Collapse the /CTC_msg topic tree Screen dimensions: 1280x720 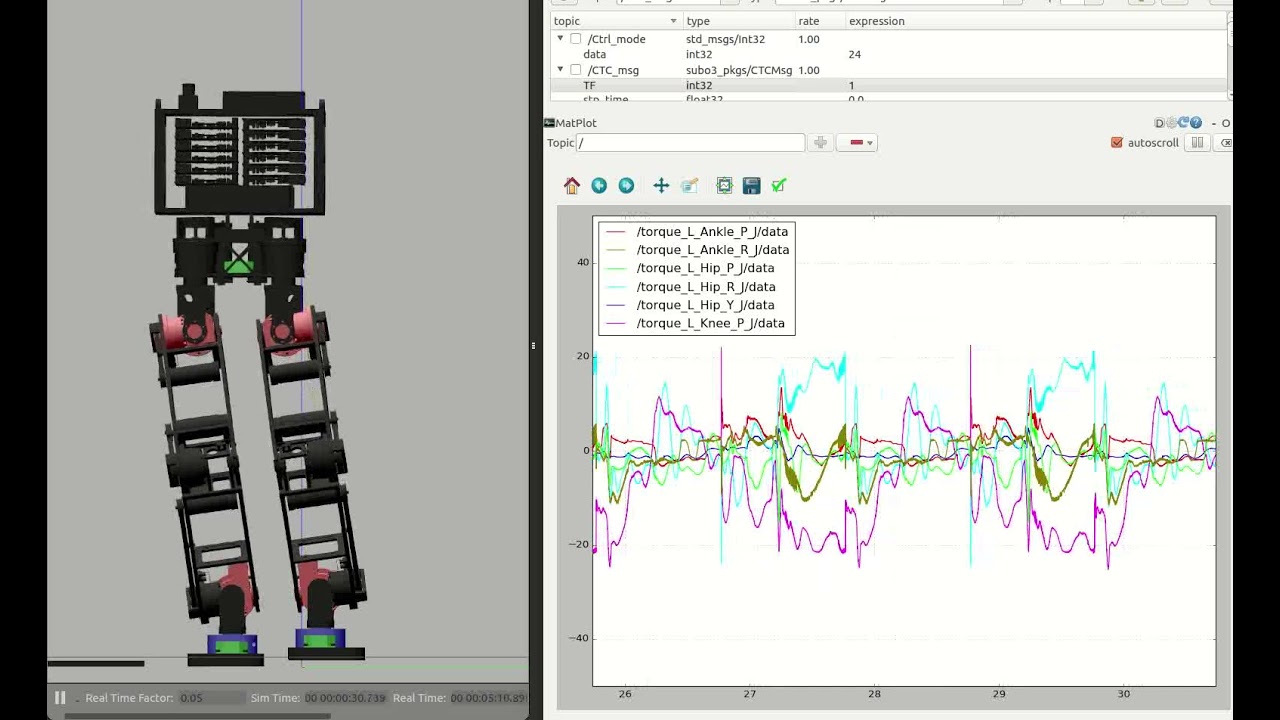pos(560,70)
